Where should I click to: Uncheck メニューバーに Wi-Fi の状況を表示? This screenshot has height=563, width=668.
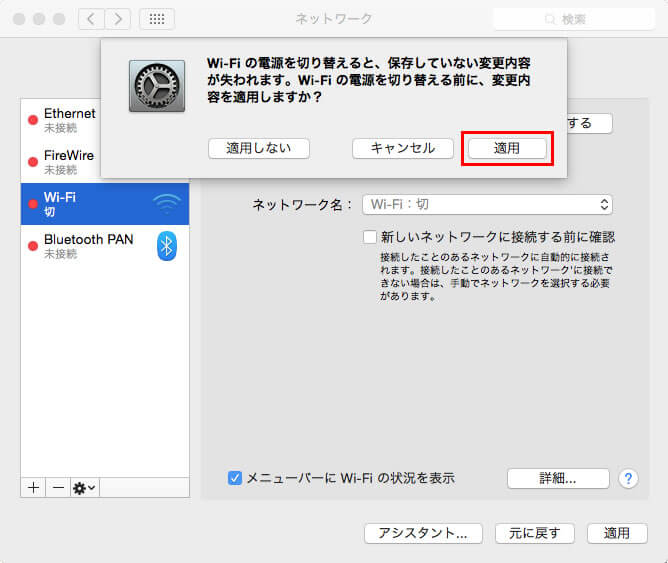tap(235, 478)
